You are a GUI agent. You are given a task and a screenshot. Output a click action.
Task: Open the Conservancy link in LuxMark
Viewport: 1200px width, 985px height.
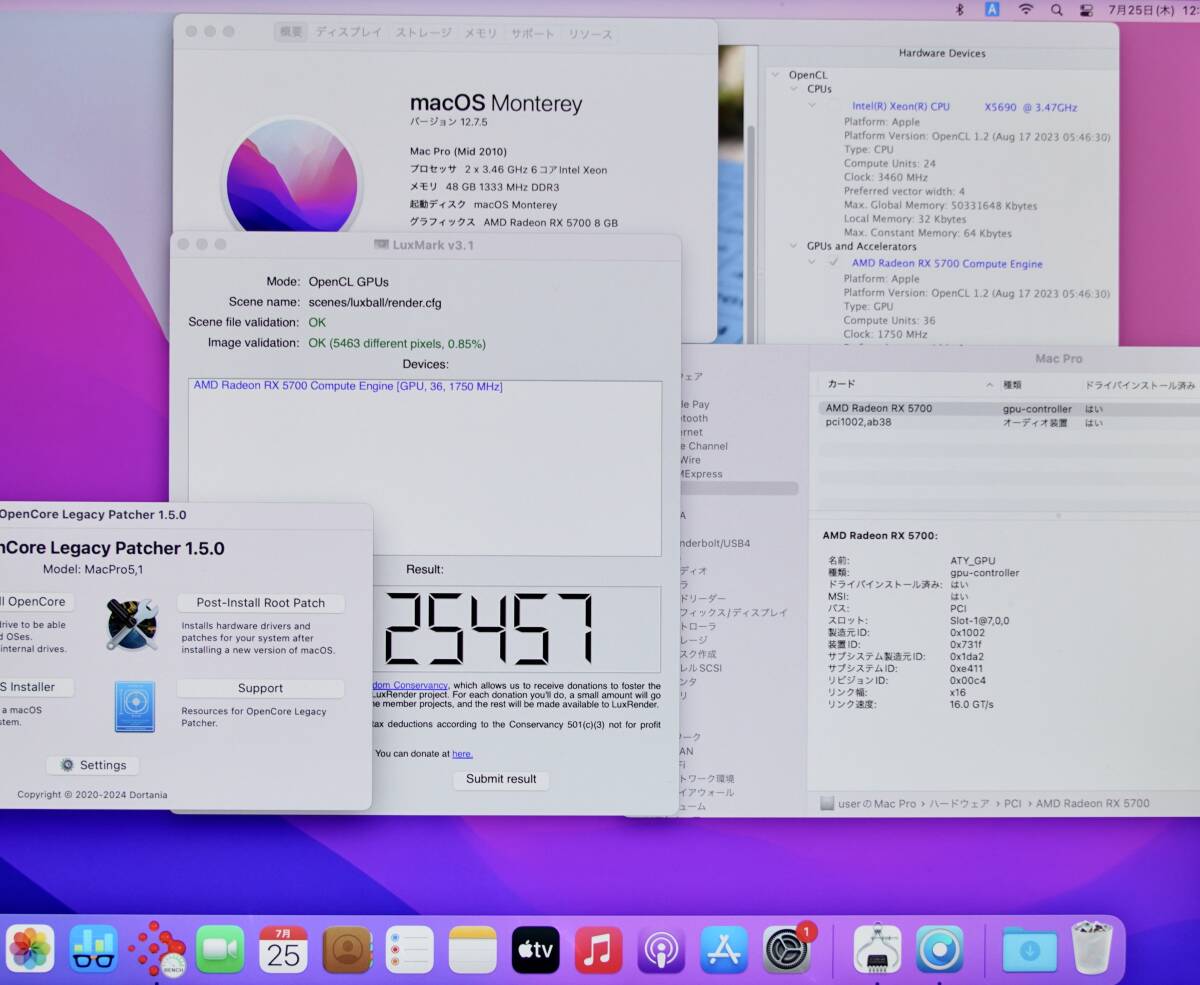tap(412, 685)
